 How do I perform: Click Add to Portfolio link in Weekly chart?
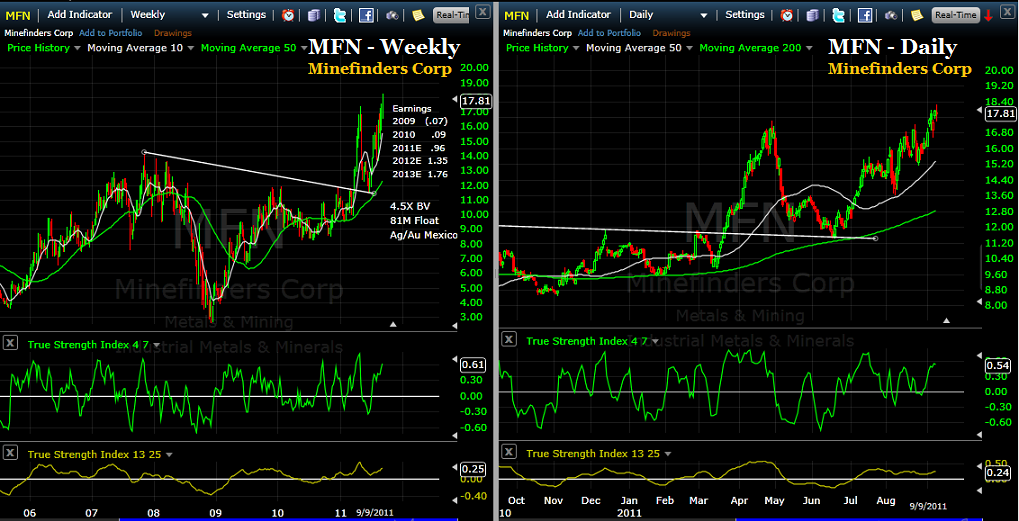pyautogui.click(x=110, y=32)
